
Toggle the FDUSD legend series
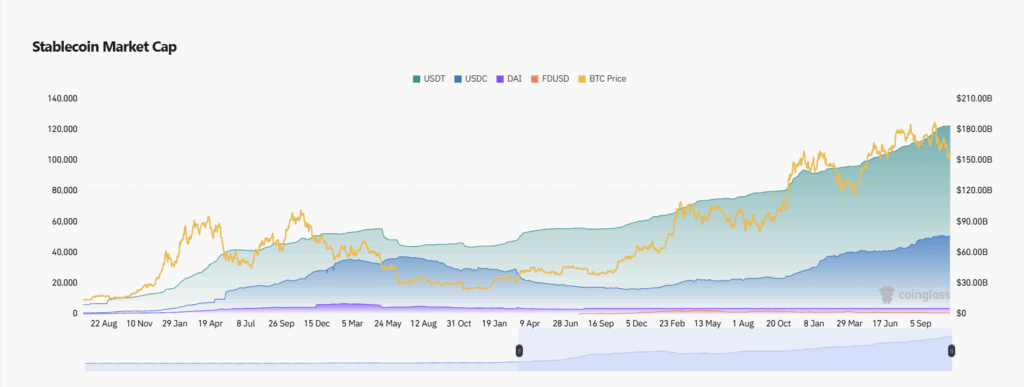click(x=550, y=79)
